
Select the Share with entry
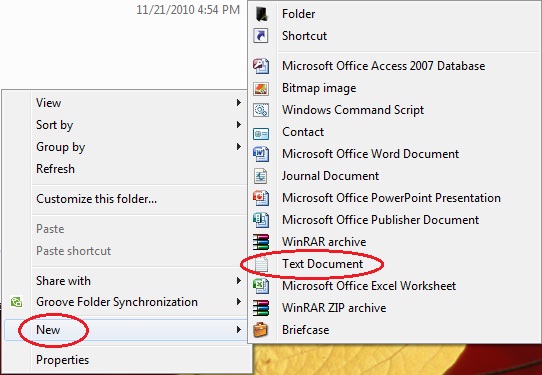coord(63,281)
